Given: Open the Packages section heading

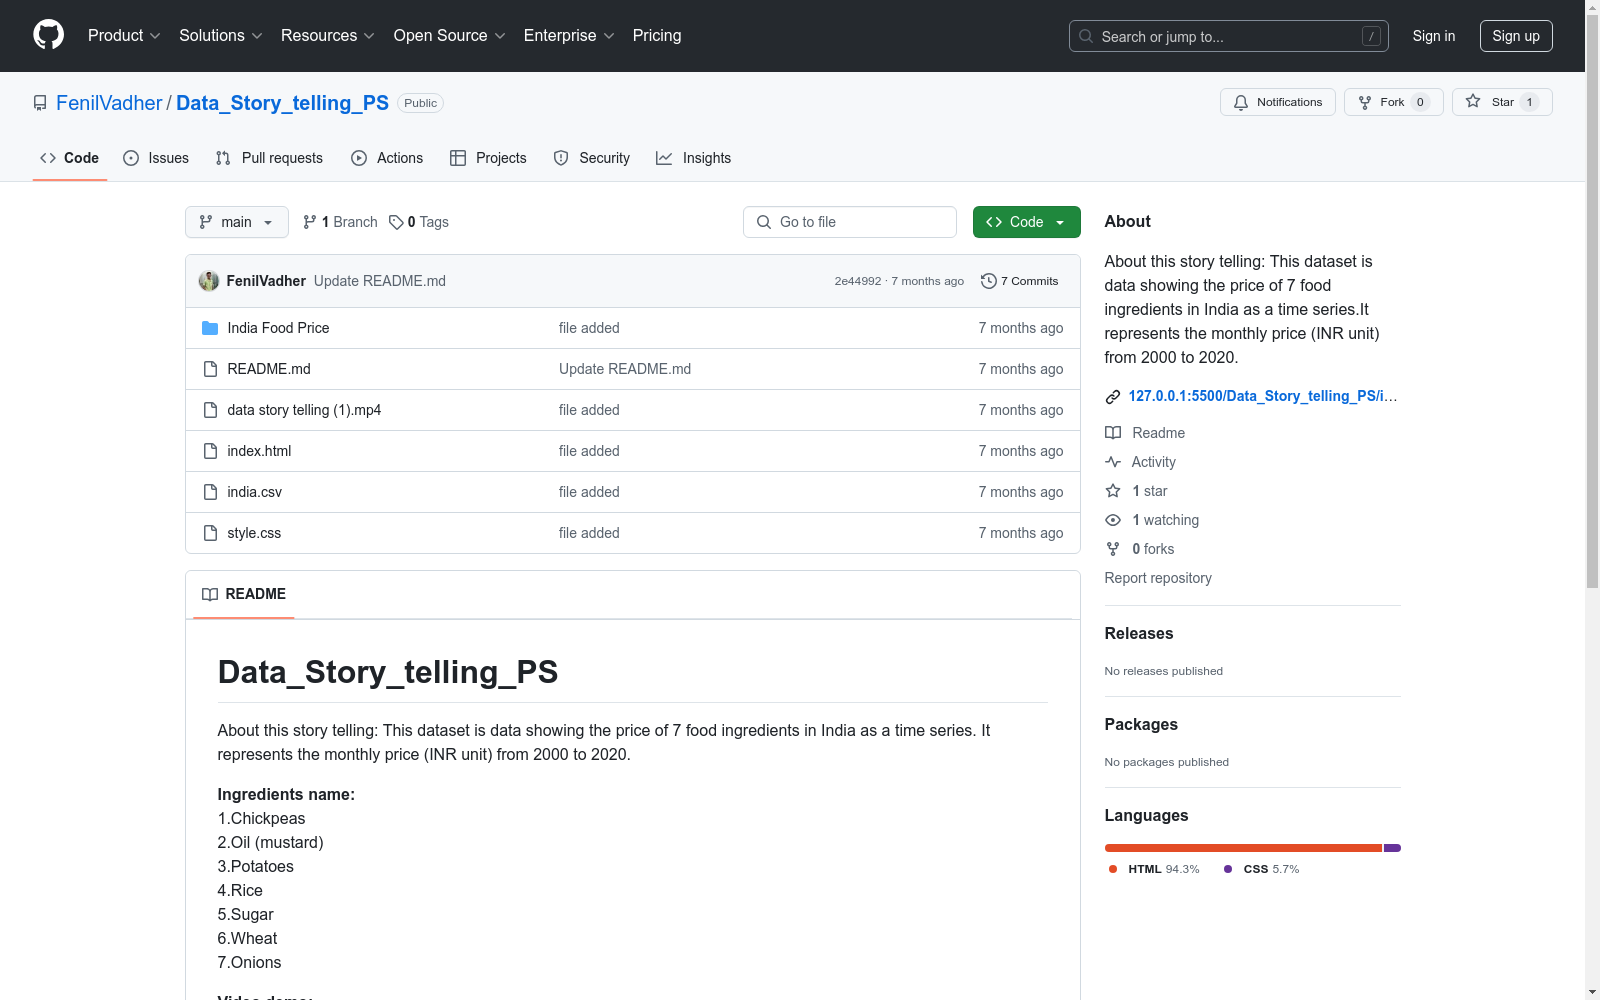Looking at the screenshot, I should coord(1141,725).
